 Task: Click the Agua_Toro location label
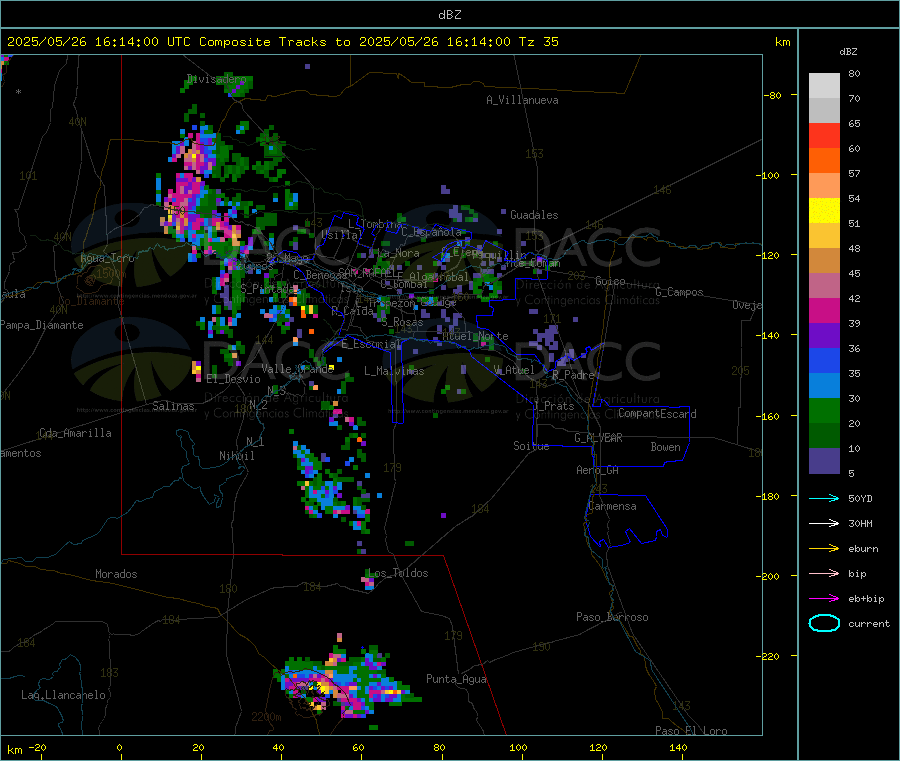pos(107,258)
